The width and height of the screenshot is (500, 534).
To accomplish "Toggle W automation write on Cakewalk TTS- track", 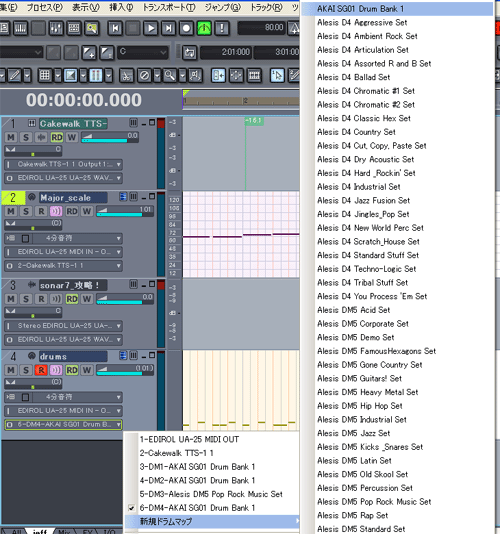I will click(72, 137).
